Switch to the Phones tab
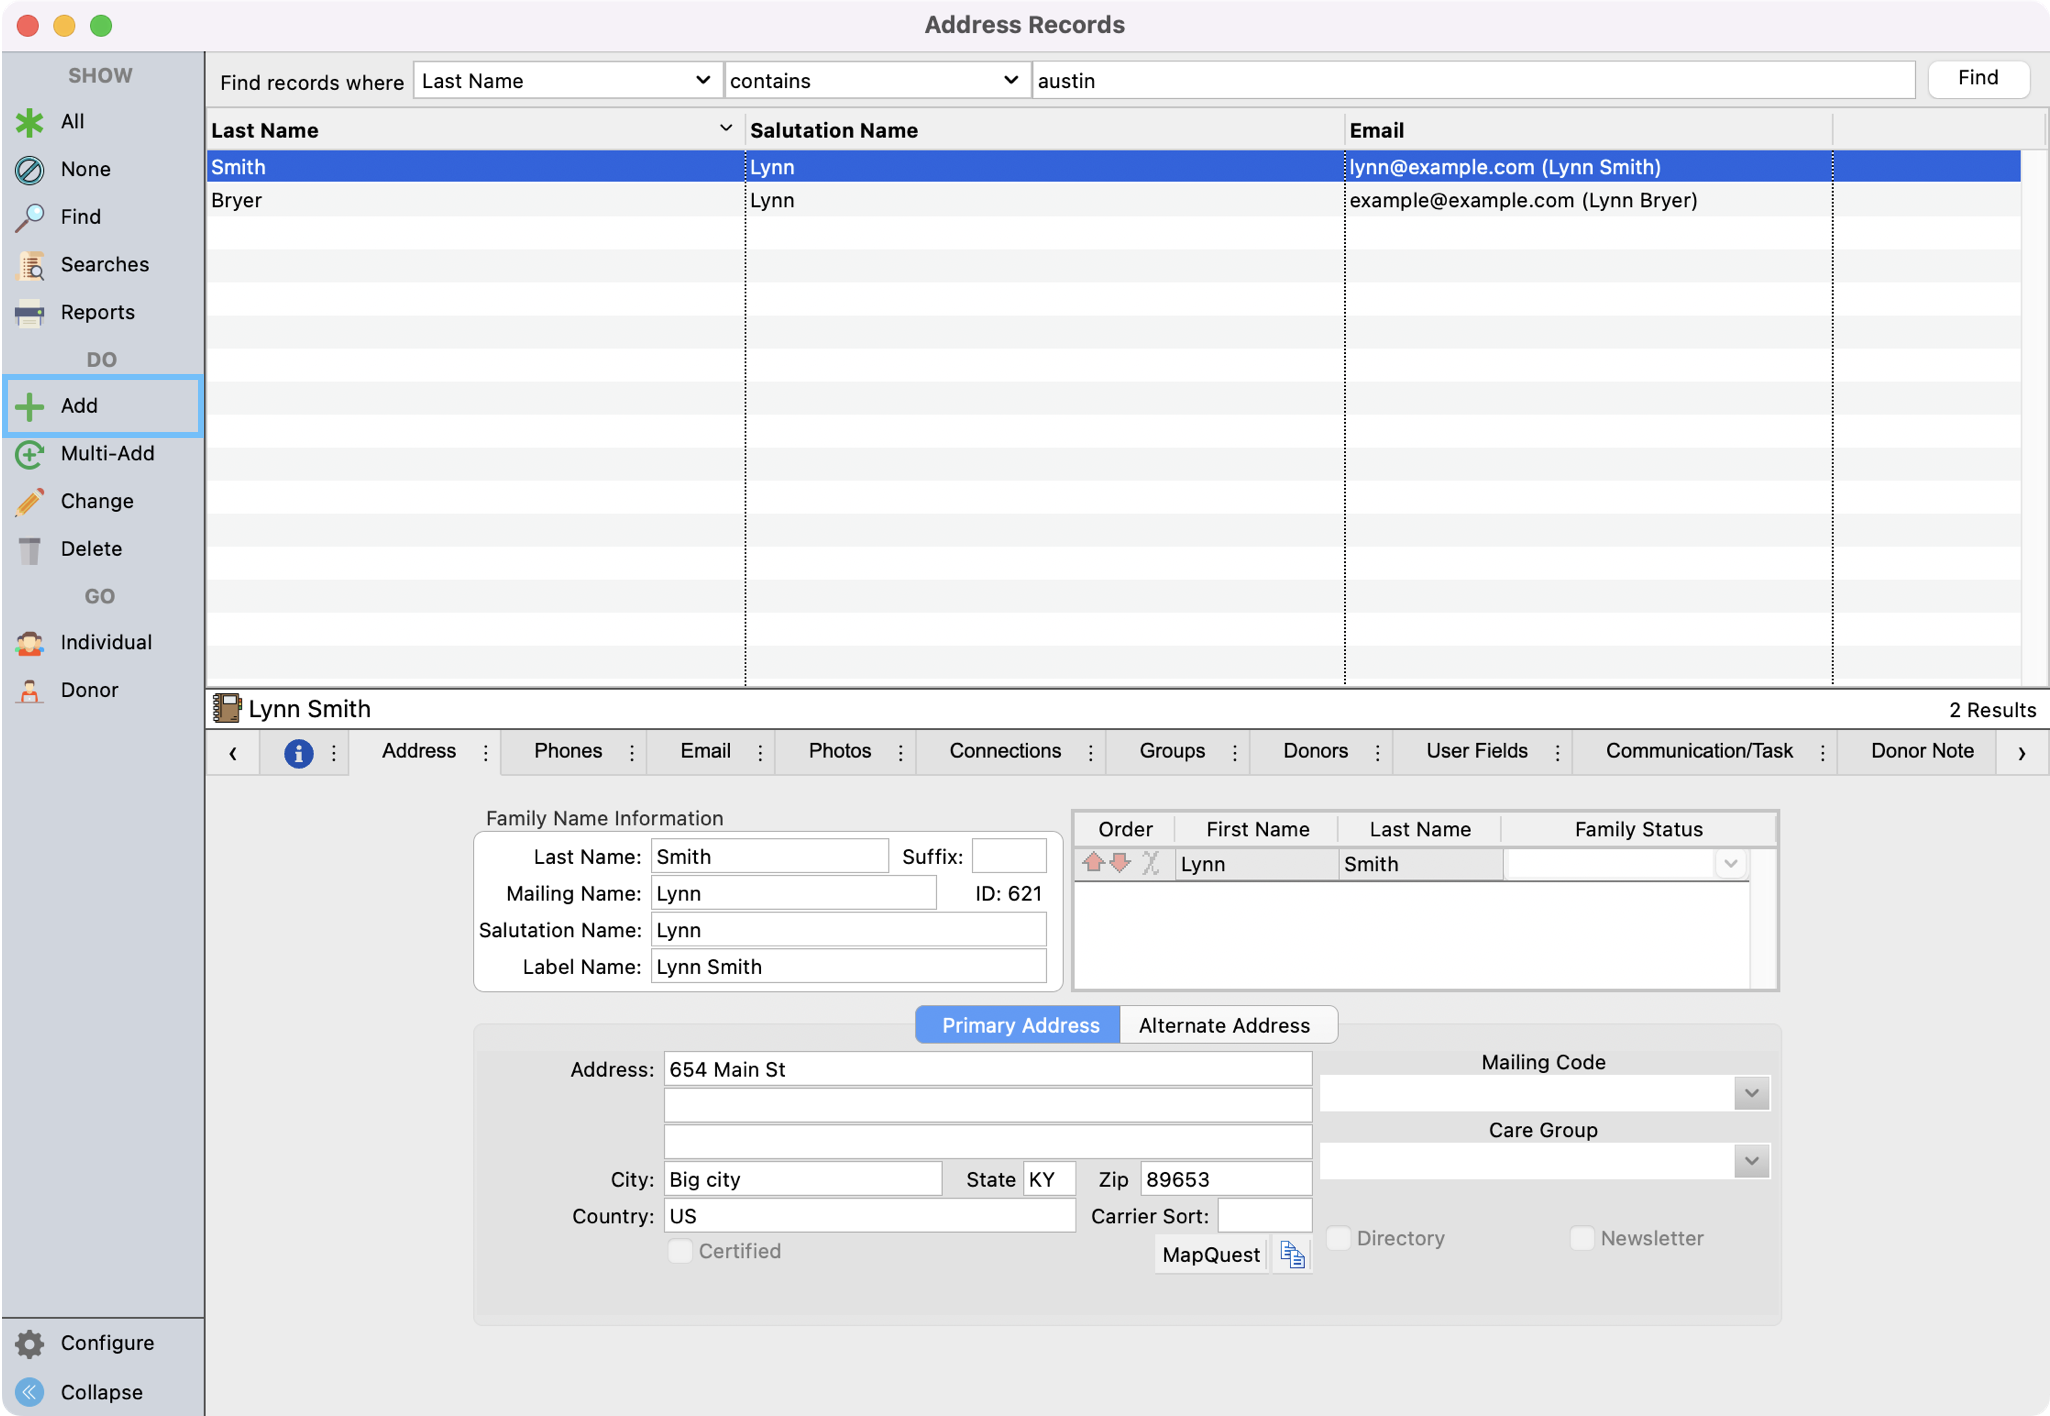This screenshot has height=1416, width=2050. tap(568, 751)
